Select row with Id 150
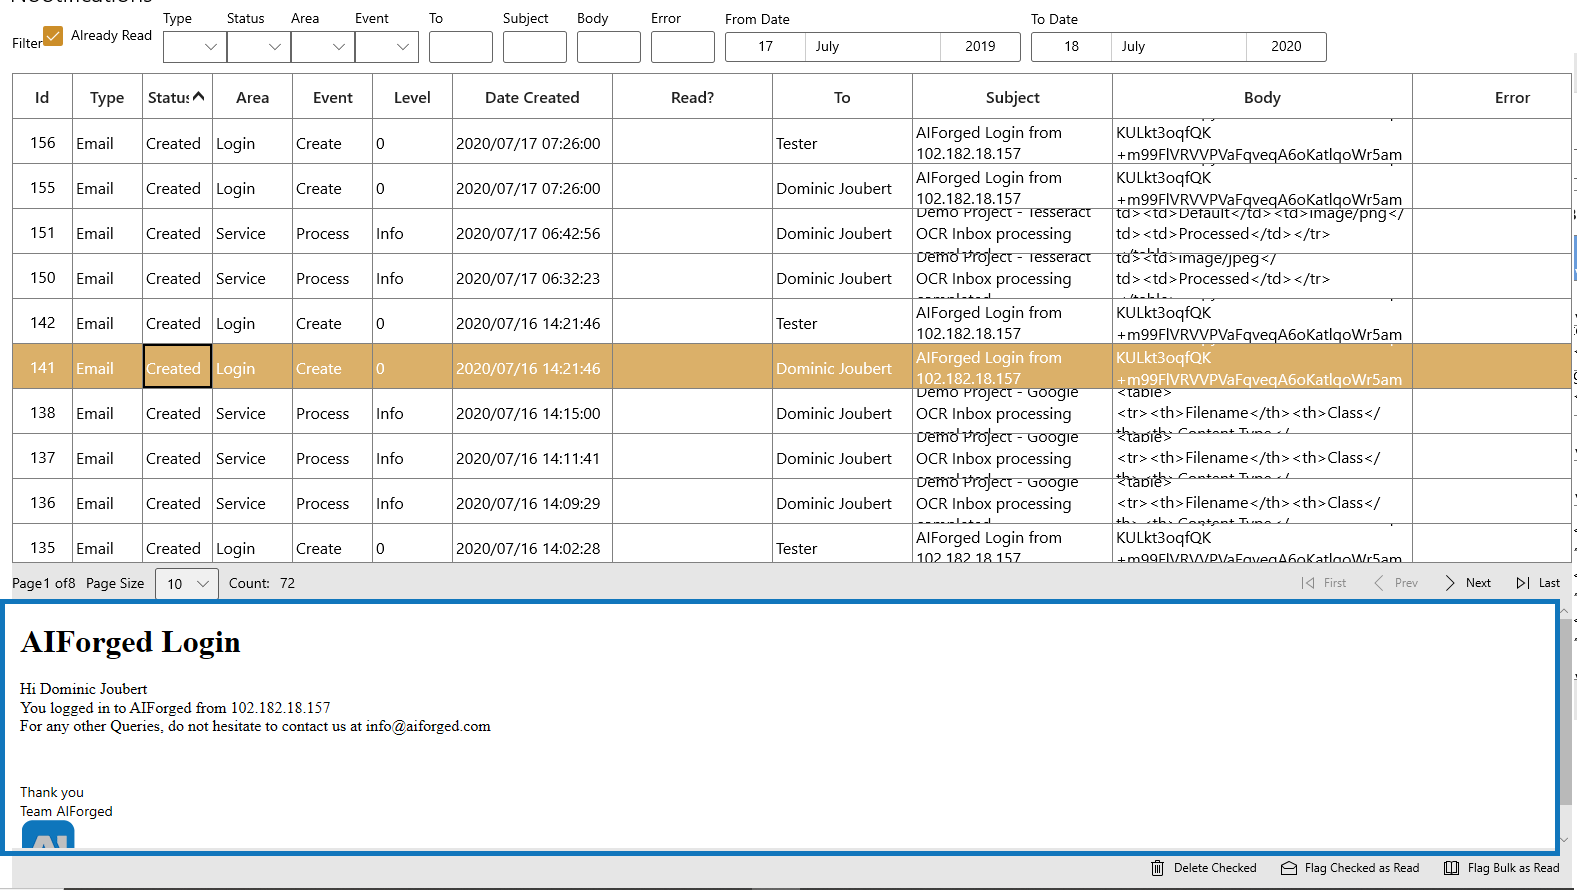 [792, 277]
